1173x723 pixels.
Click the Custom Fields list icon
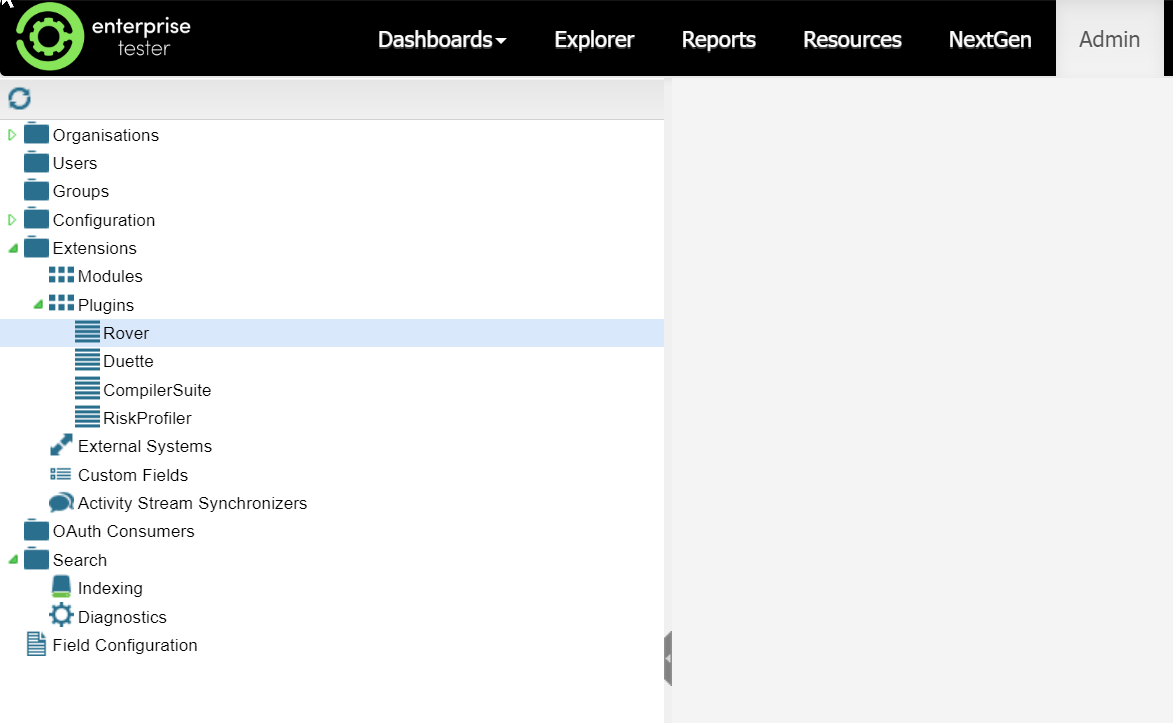tap(61, 475)
